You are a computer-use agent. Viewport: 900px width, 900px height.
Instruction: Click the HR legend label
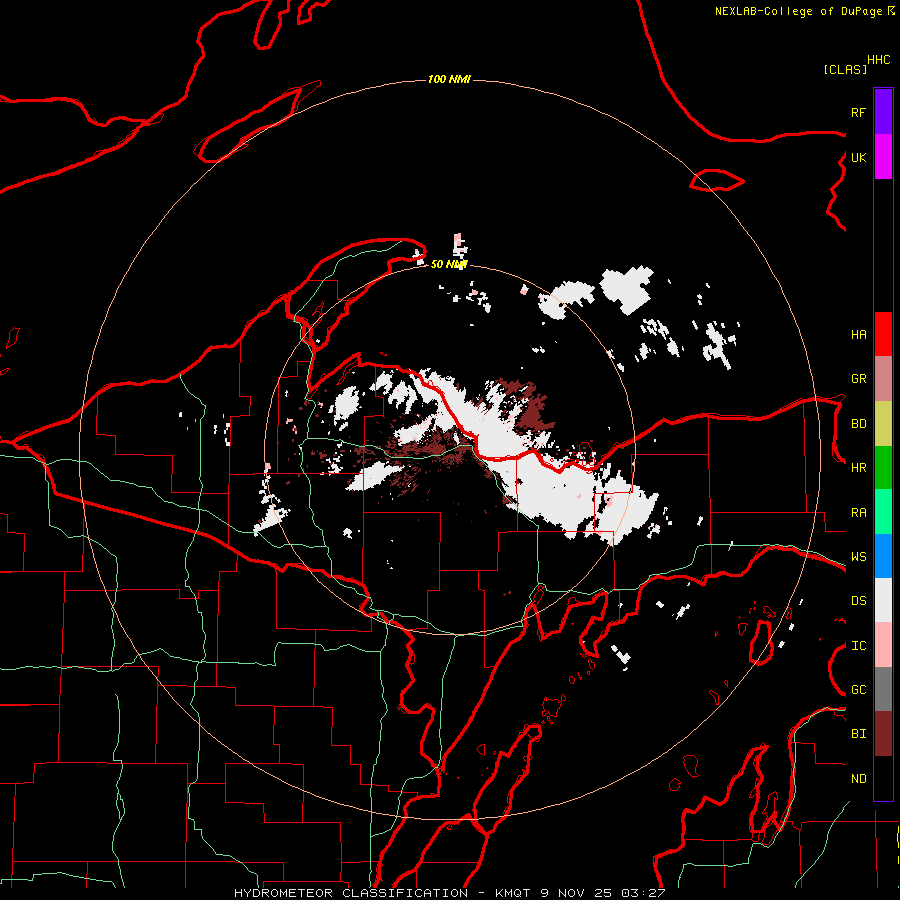(858, 468)
